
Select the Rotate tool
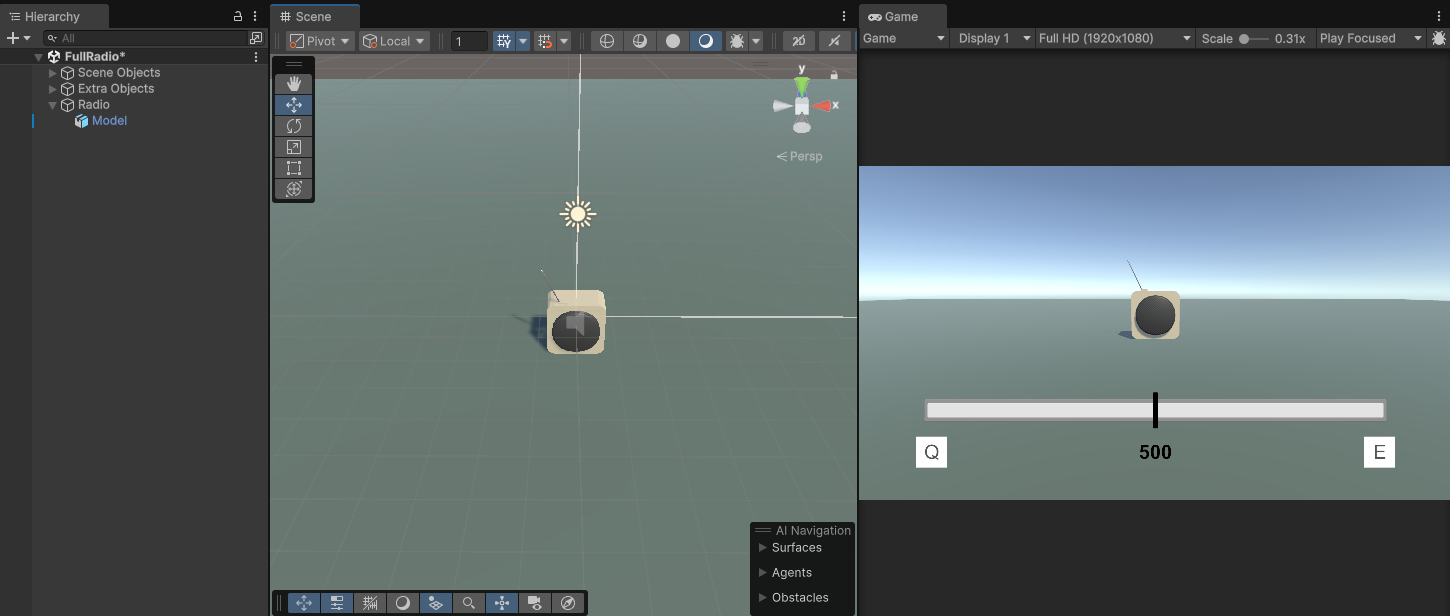tap(293, 125)
